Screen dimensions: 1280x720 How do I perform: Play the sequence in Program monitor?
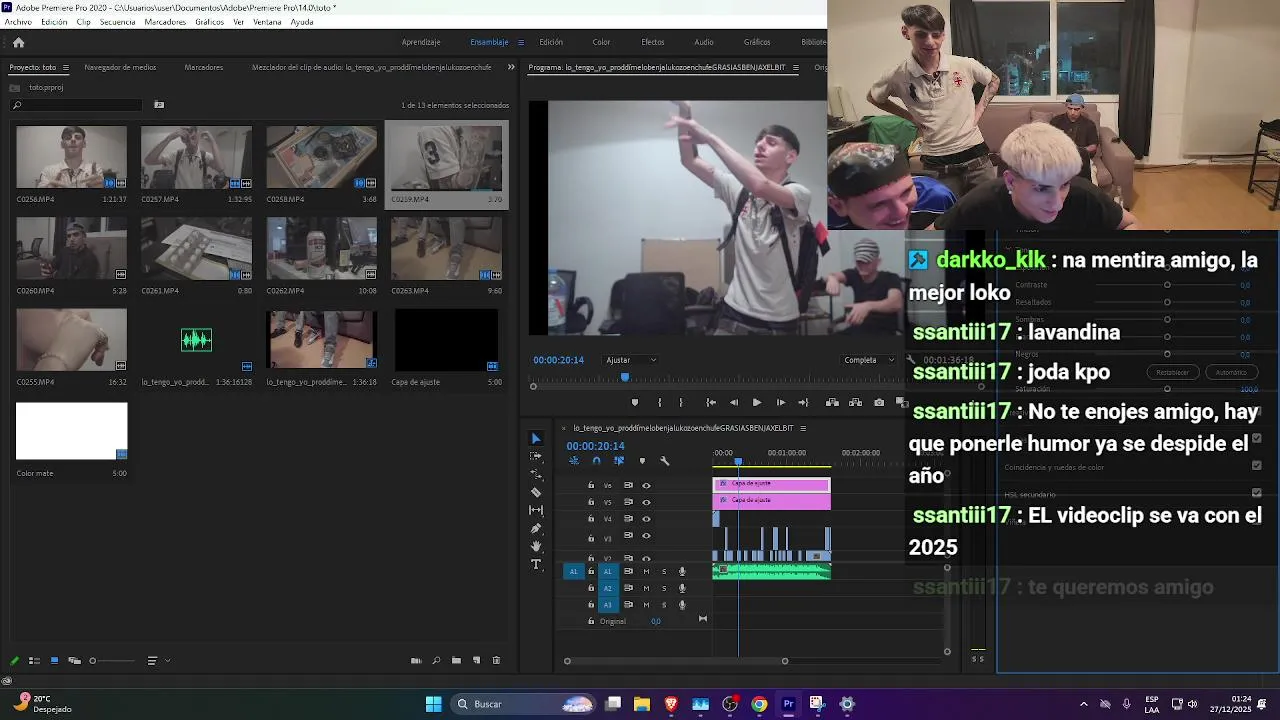pos(757,402)
